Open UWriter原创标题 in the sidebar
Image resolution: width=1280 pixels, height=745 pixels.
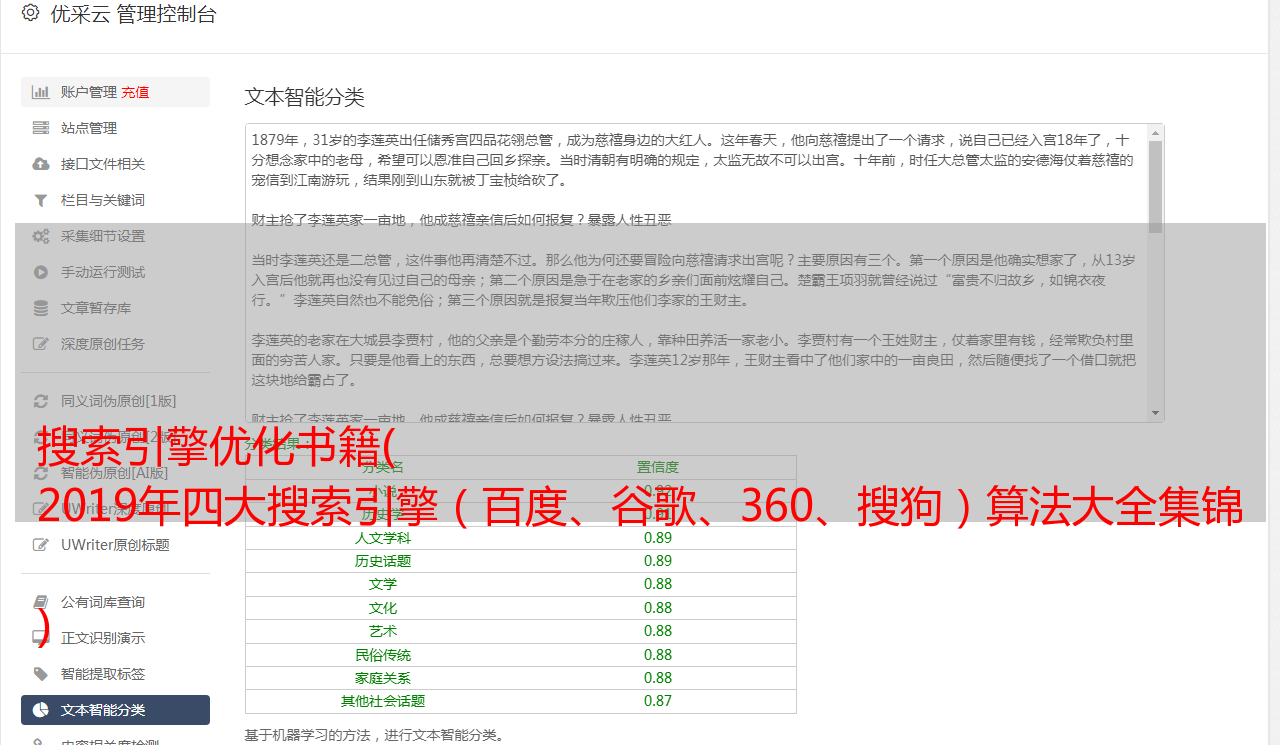pos(115,545)
